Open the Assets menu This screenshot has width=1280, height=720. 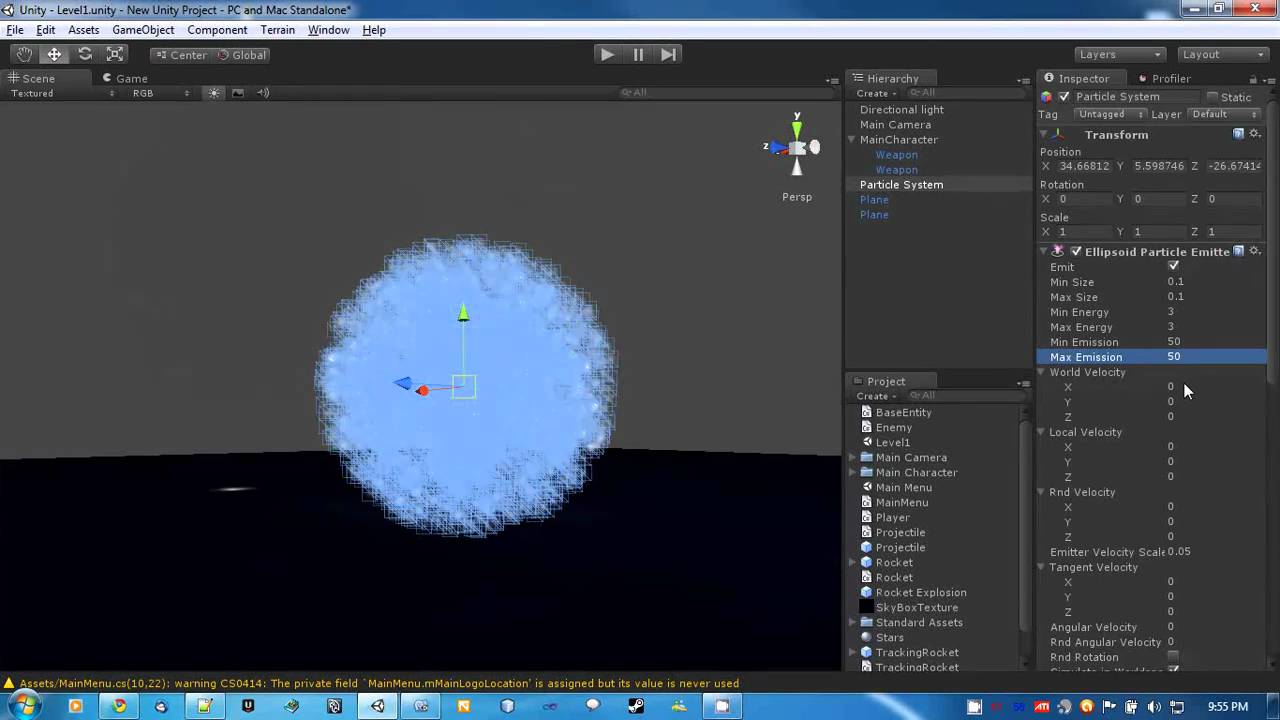[x=83, y=30]
